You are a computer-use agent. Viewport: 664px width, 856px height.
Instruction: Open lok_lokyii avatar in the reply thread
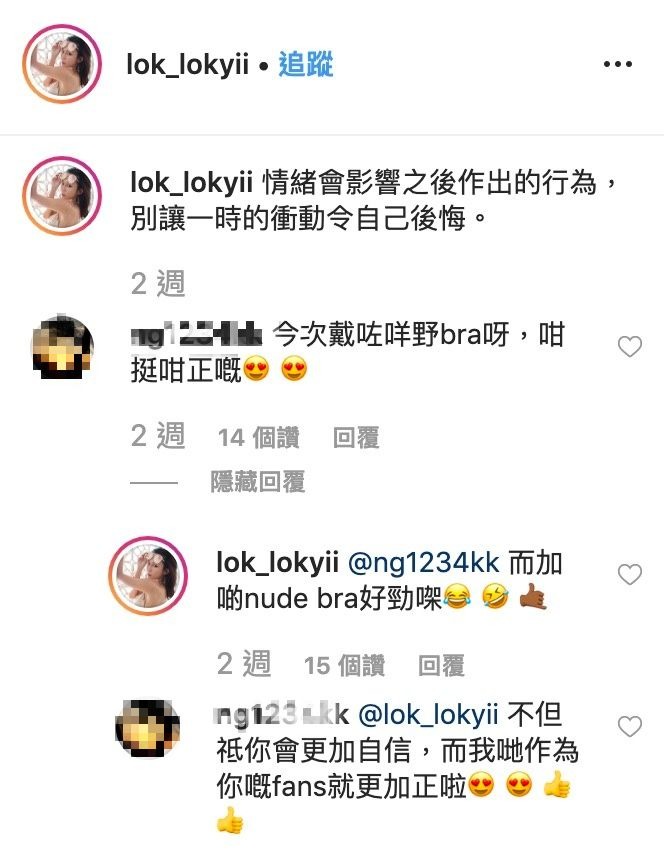tap(148, 576)
